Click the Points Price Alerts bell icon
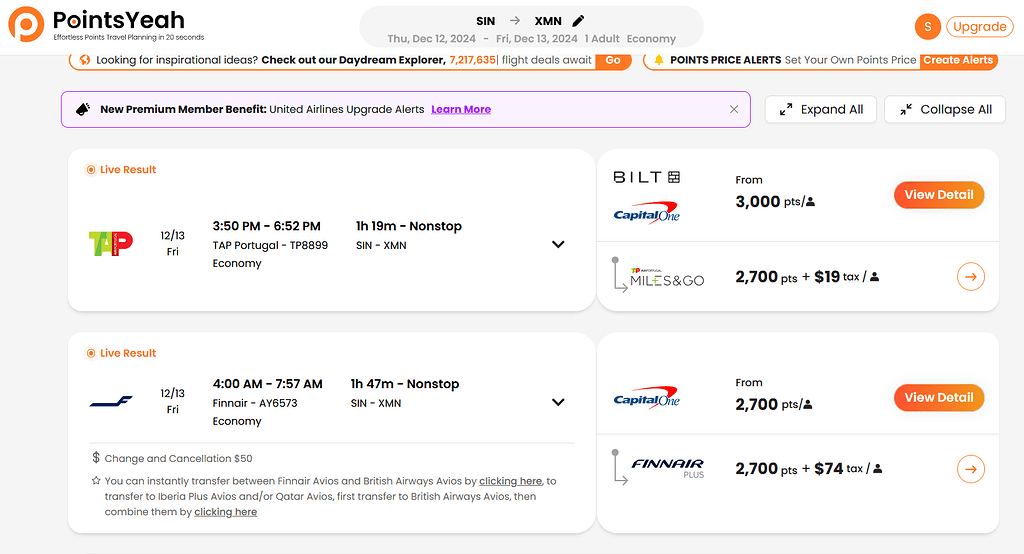The height and width of the screenshot is (554, 1024). click(x=658, y=60)
